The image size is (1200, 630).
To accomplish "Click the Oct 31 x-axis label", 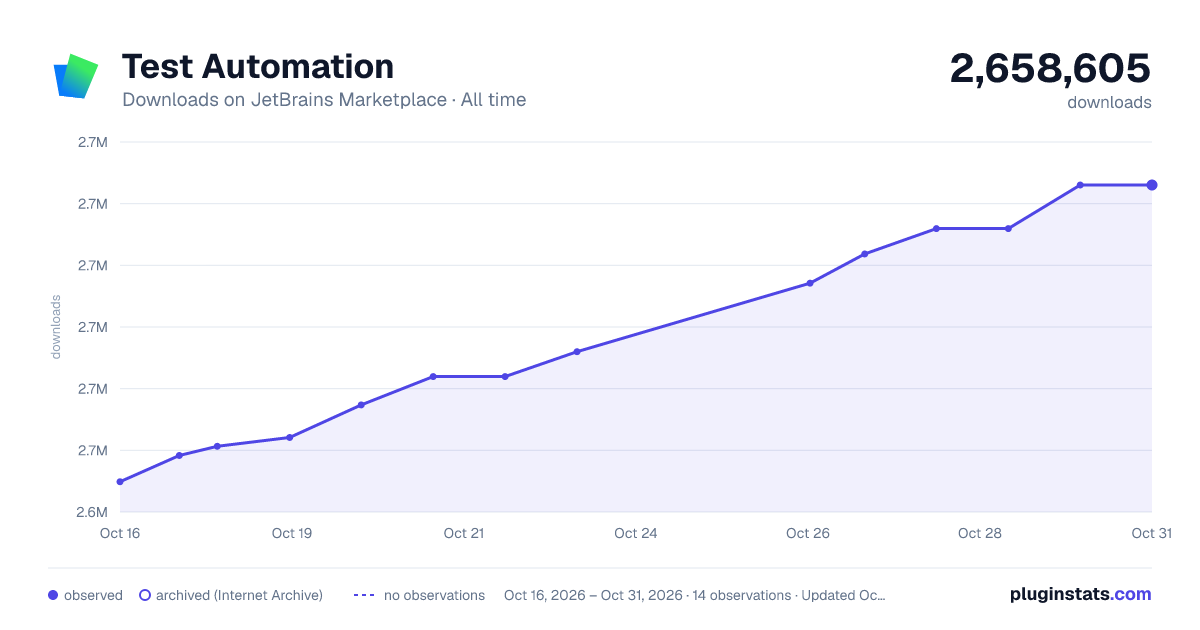I will click(x=1151, y=533).
